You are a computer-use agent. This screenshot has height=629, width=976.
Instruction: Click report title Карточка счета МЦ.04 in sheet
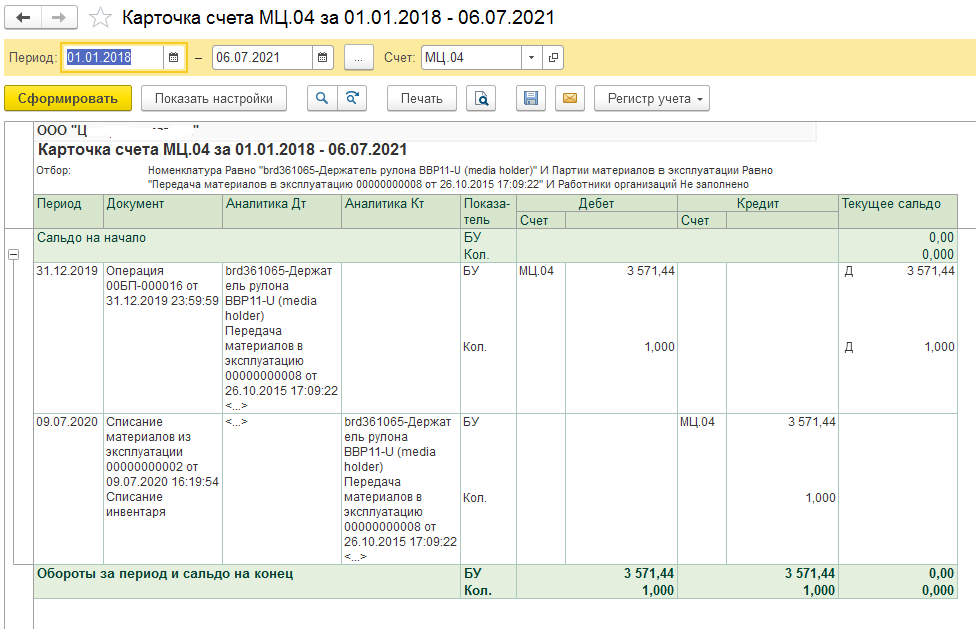click(x=222, y=149)
